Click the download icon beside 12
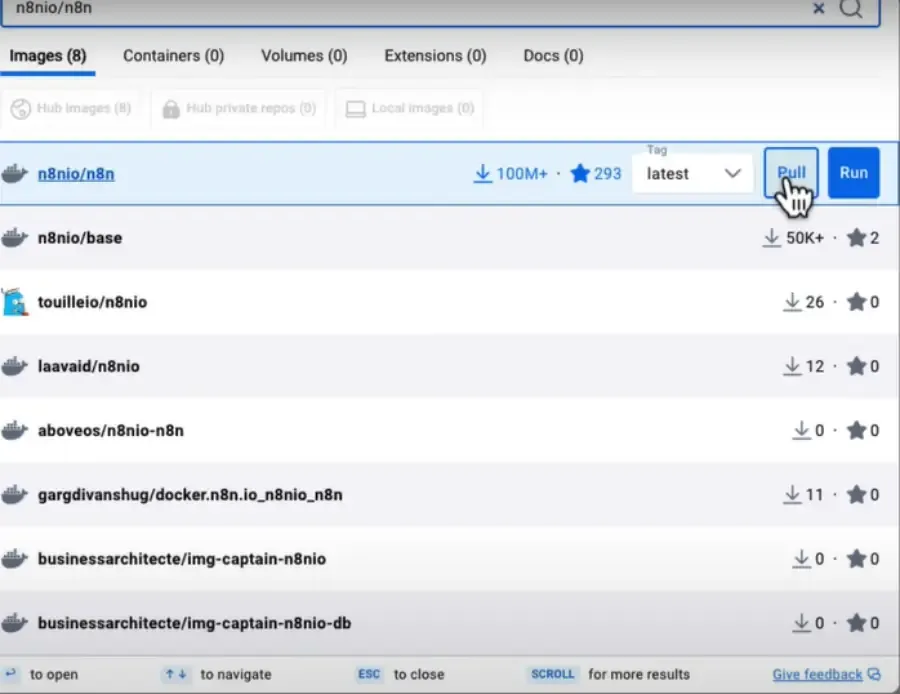Viewport: 900px width, 694px height. click(x=792, y=366)
